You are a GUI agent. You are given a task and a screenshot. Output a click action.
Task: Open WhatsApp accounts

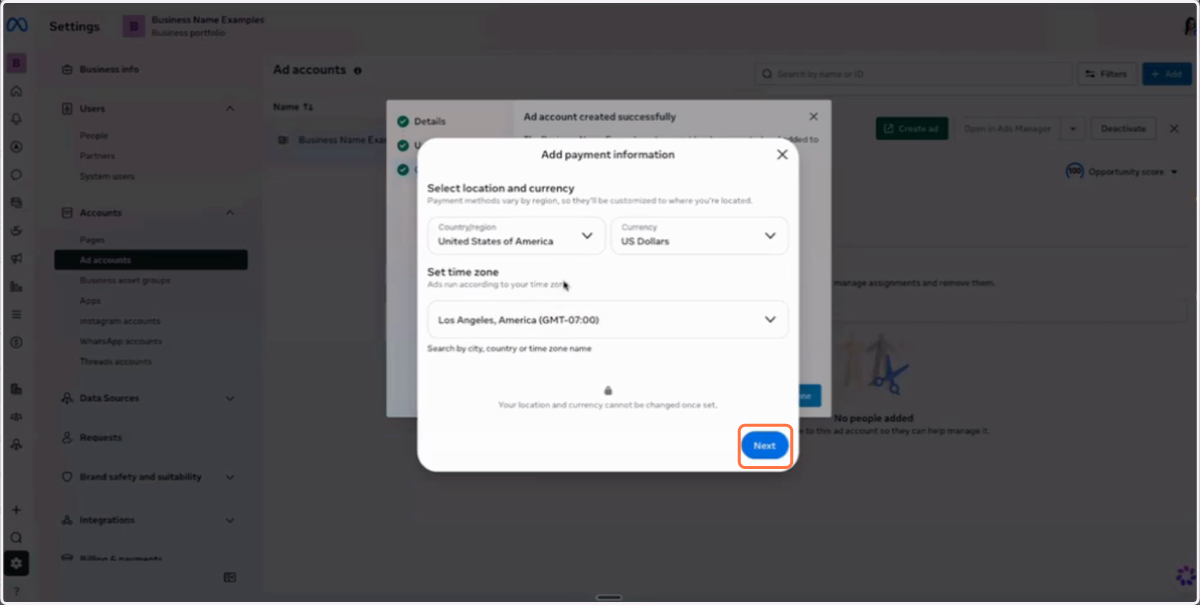coord(121,341)
